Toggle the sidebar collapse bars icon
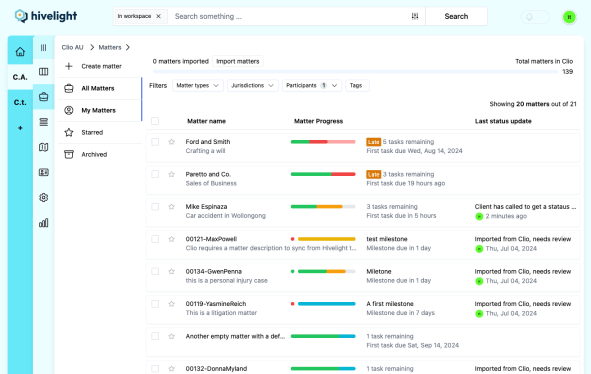The width and height of the screenshot is (591, 374). (44, 48)
